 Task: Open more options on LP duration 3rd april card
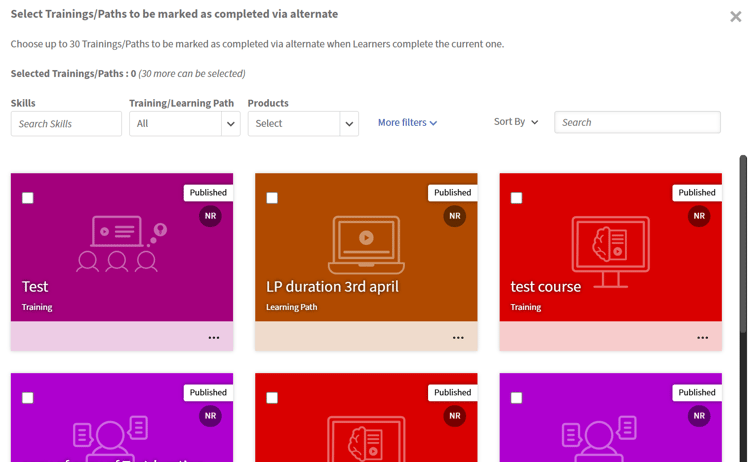pyautogui.click(x=458, y=338)
